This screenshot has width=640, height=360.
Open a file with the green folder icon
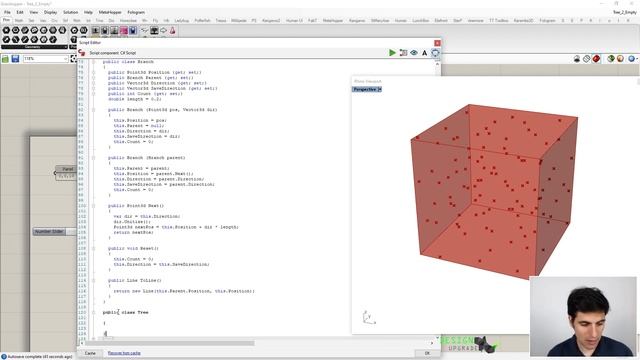pos(5,59)
